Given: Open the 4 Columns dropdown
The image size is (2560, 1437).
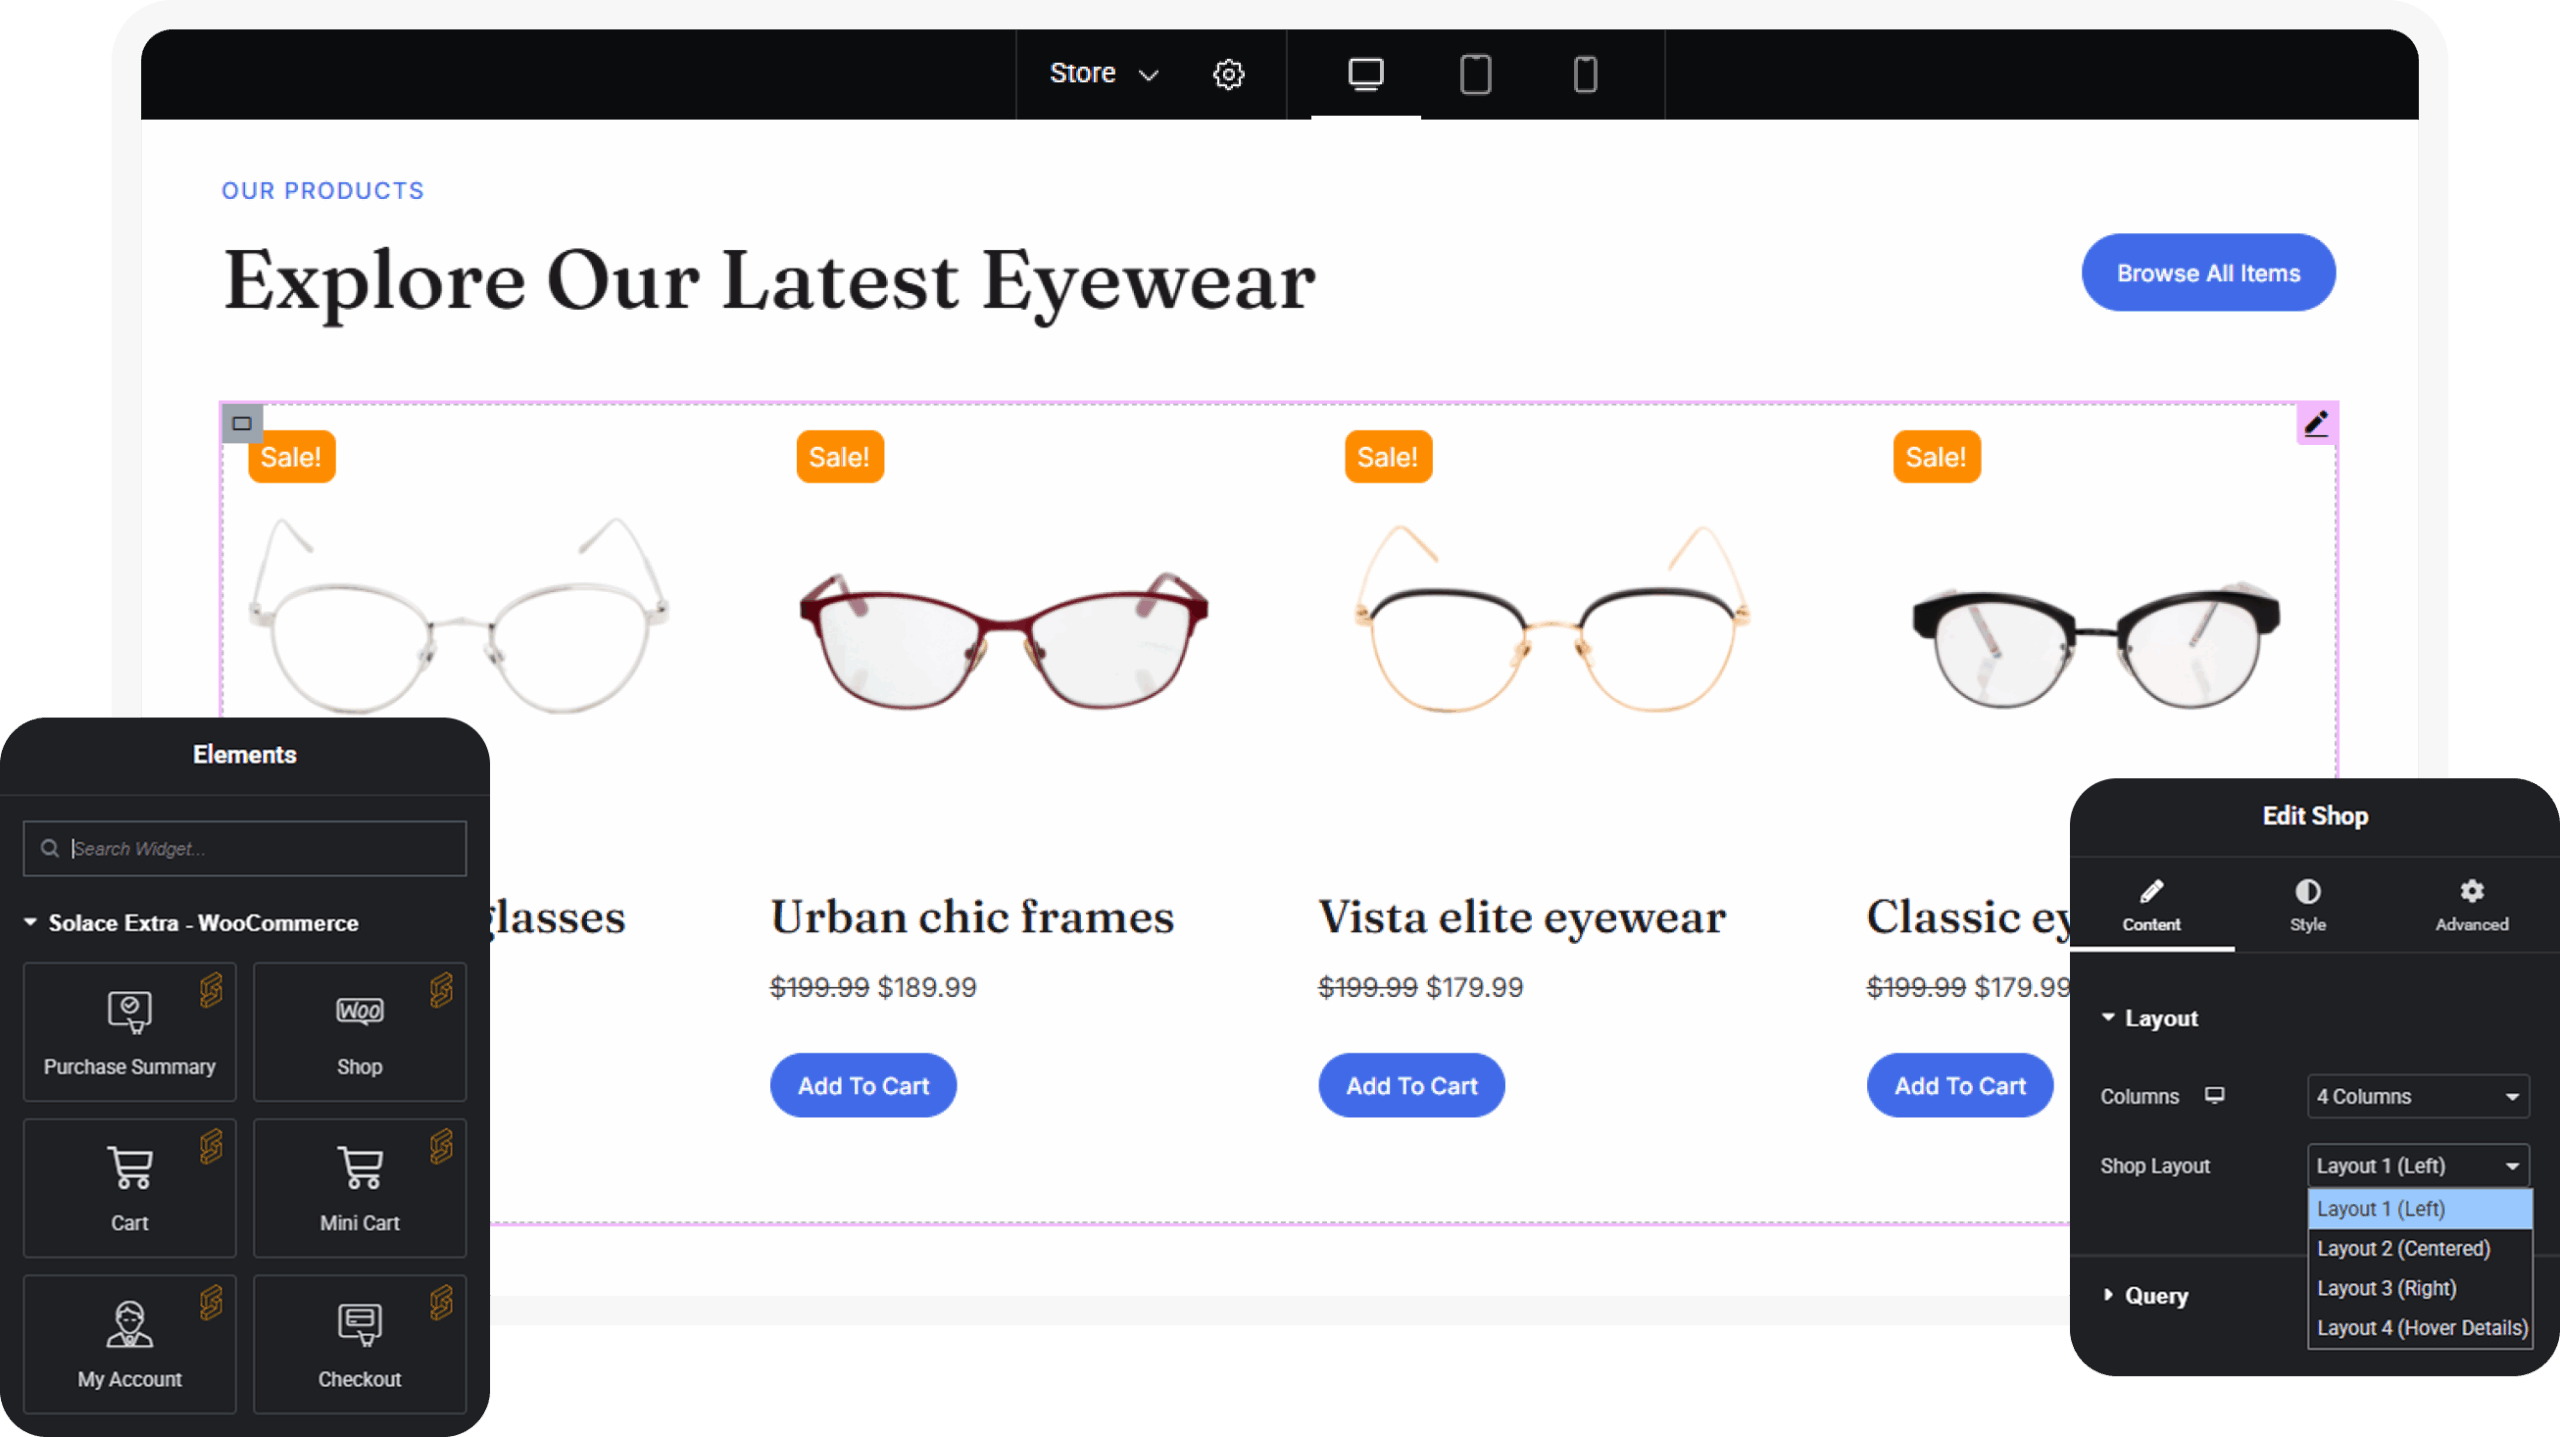Looking at the screenshot, I should (x=2417, y=1097).
